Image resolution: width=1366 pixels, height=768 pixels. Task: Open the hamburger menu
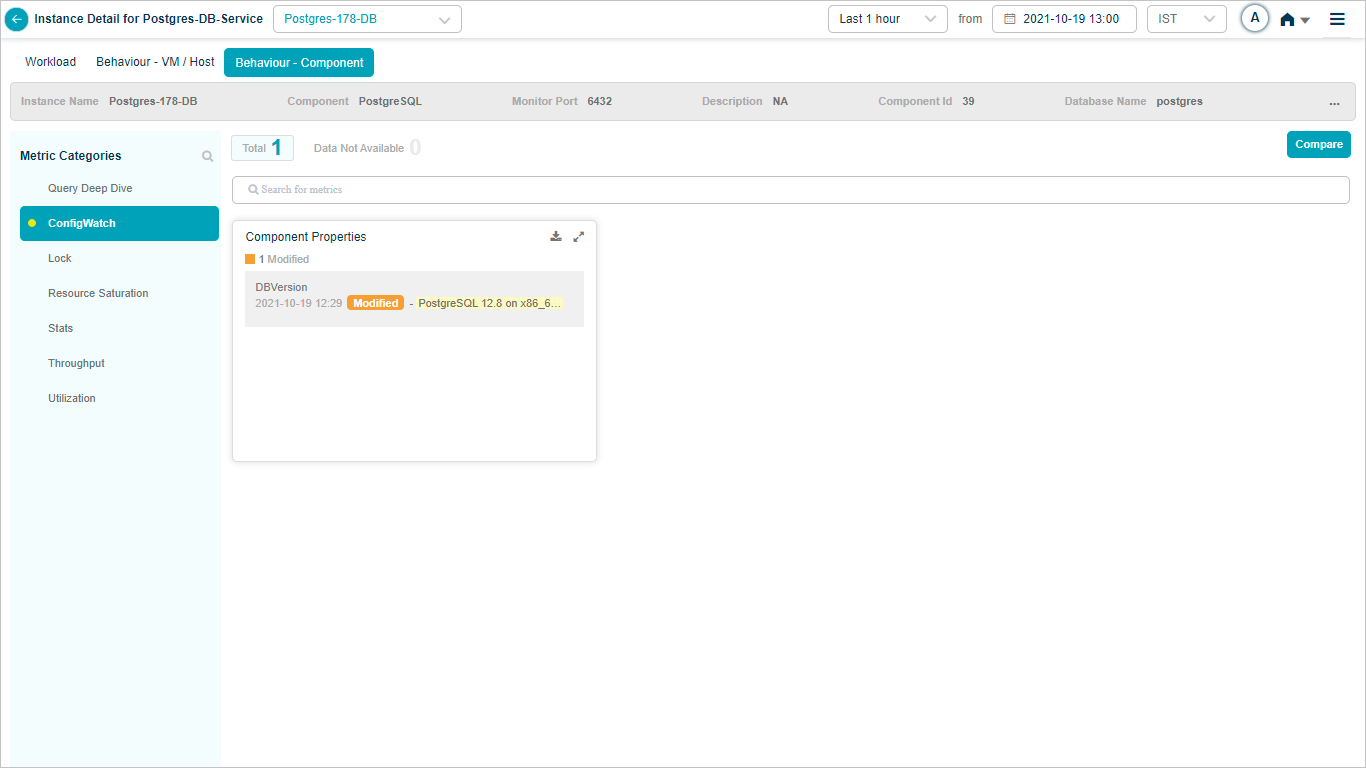pyautogui.click(x=1337, y=19)
